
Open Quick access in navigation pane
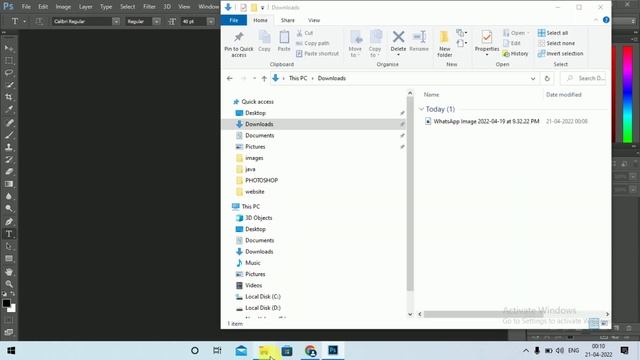coord(257,102)
